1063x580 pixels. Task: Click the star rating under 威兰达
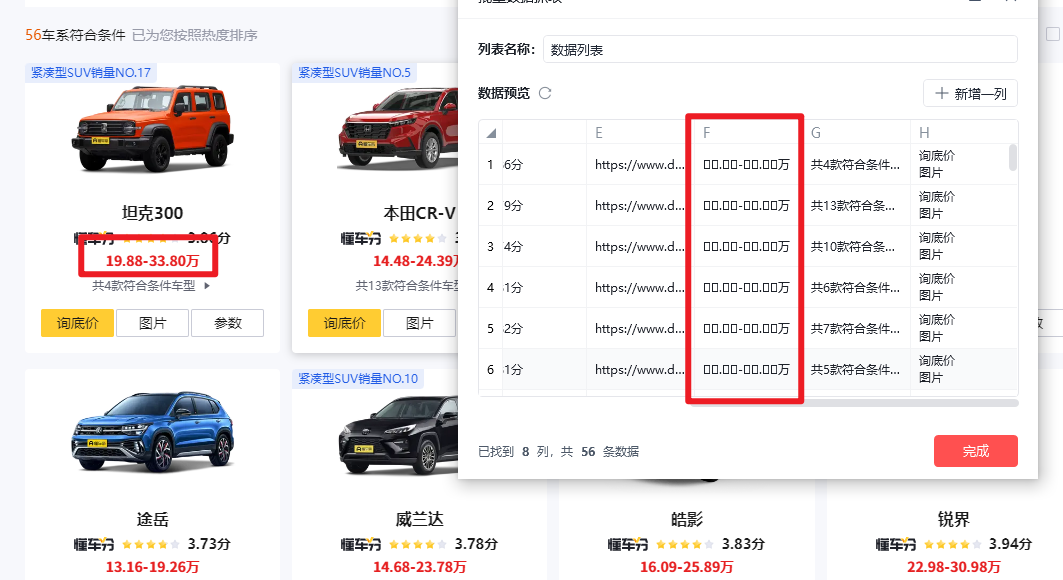pyautogui.click(x=418, y=544)
